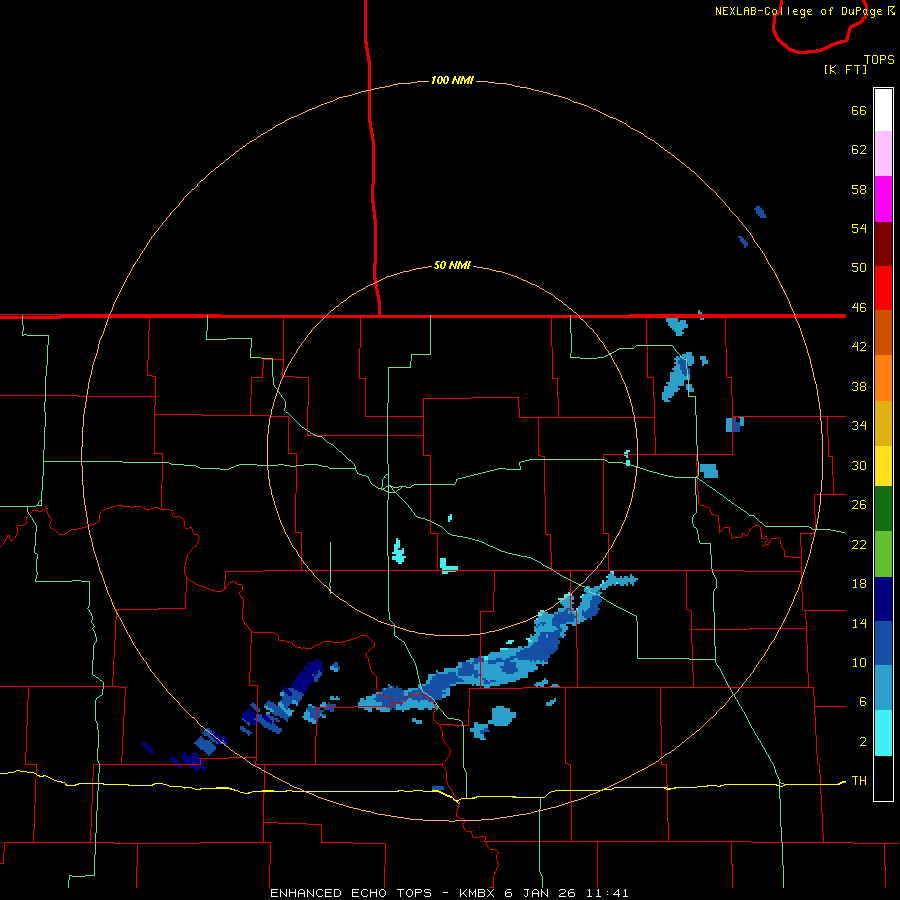Click the 6 legend value
Viewport: 900px width, 900px height.
[863, 702]
